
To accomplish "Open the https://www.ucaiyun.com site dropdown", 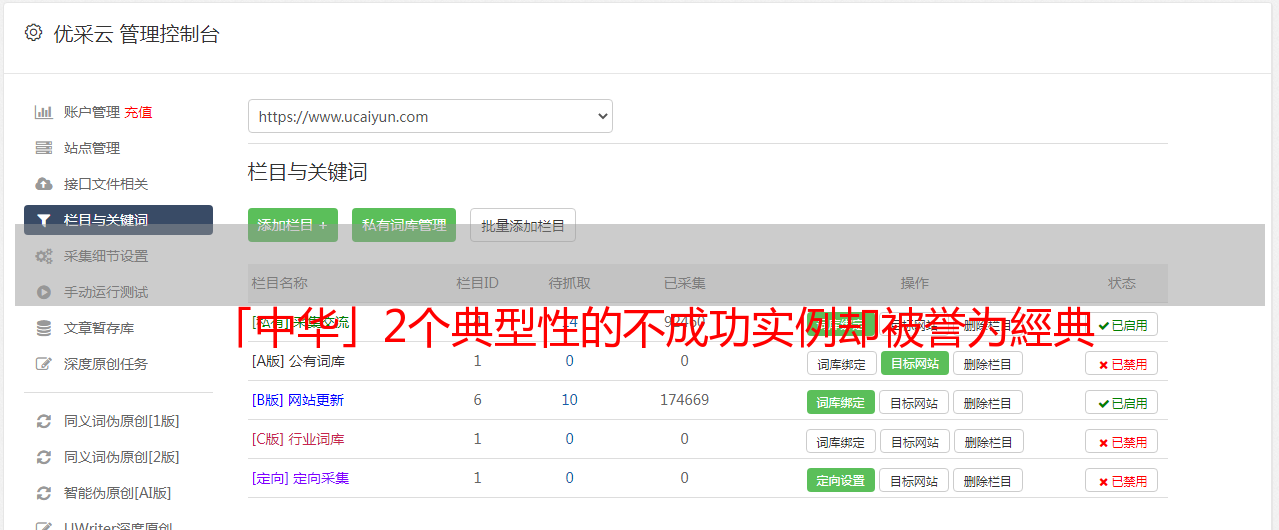I will click(430, 116).
